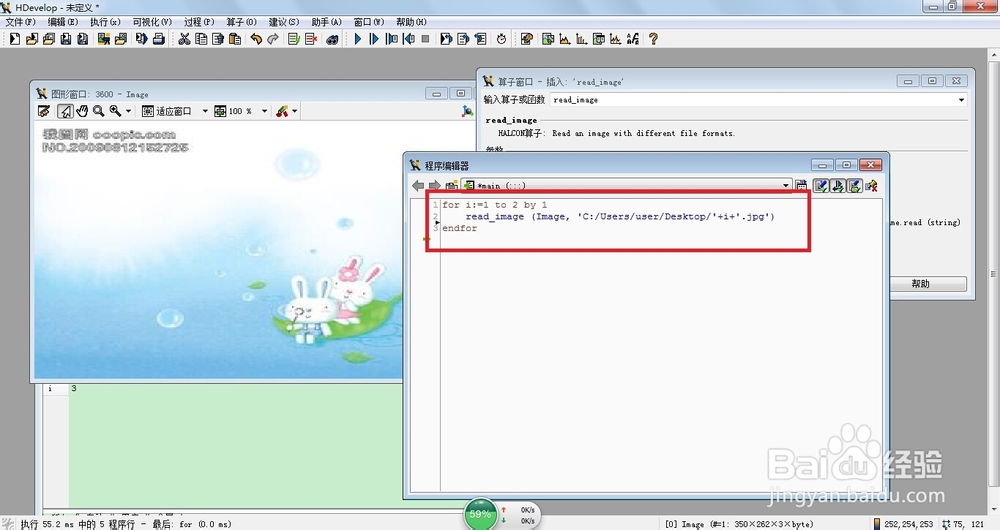Screen dimensions: 1000x530
Task: Click the zoom-in magnifier with plus sign
Action: tap(115, 111)
